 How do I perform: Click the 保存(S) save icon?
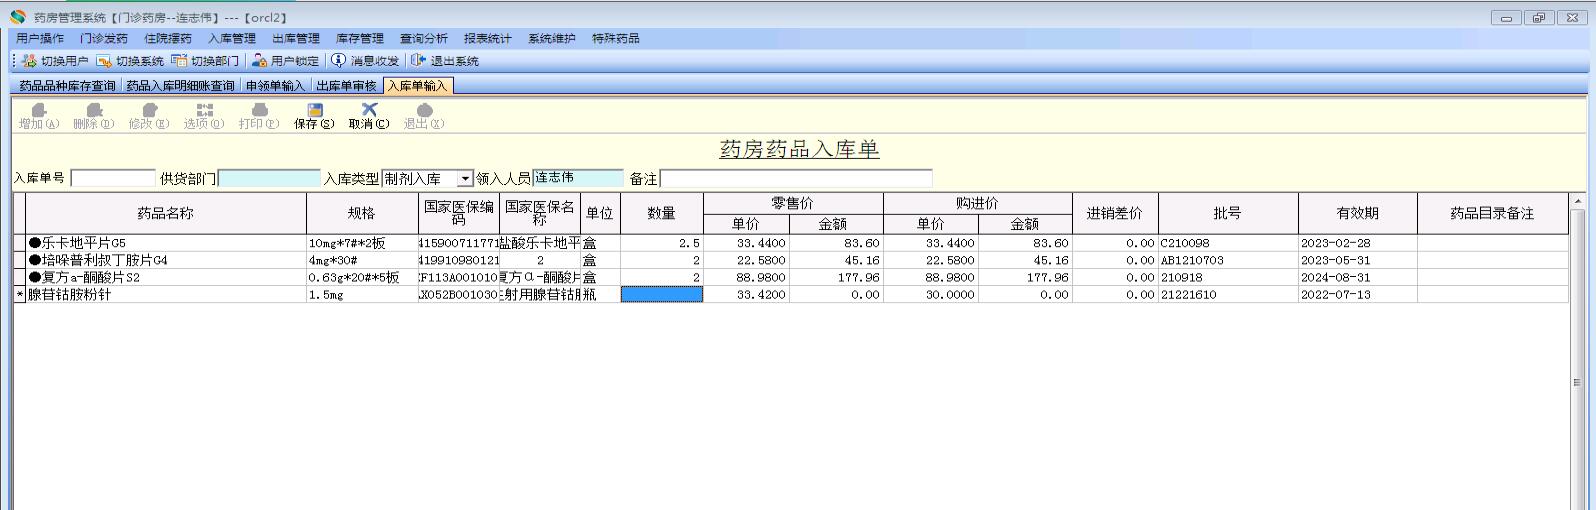click(x=315, y=110)
